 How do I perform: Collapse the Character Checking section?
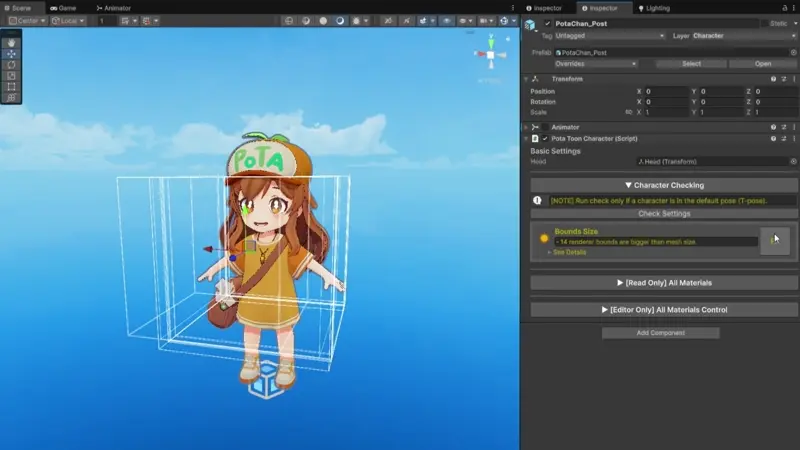[664, 185]
